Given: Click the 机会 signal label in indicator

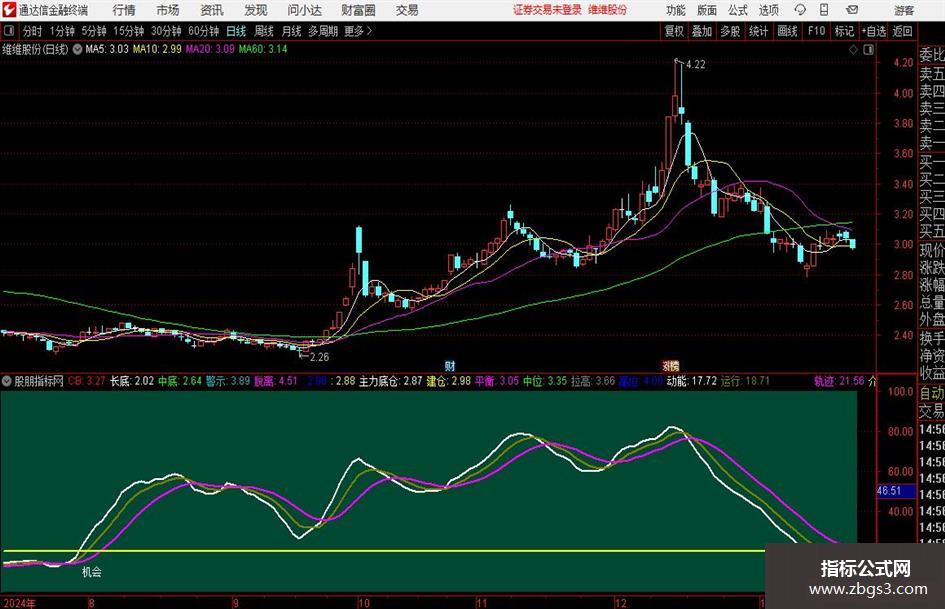Looking at the screenshot, I should 92,572.
